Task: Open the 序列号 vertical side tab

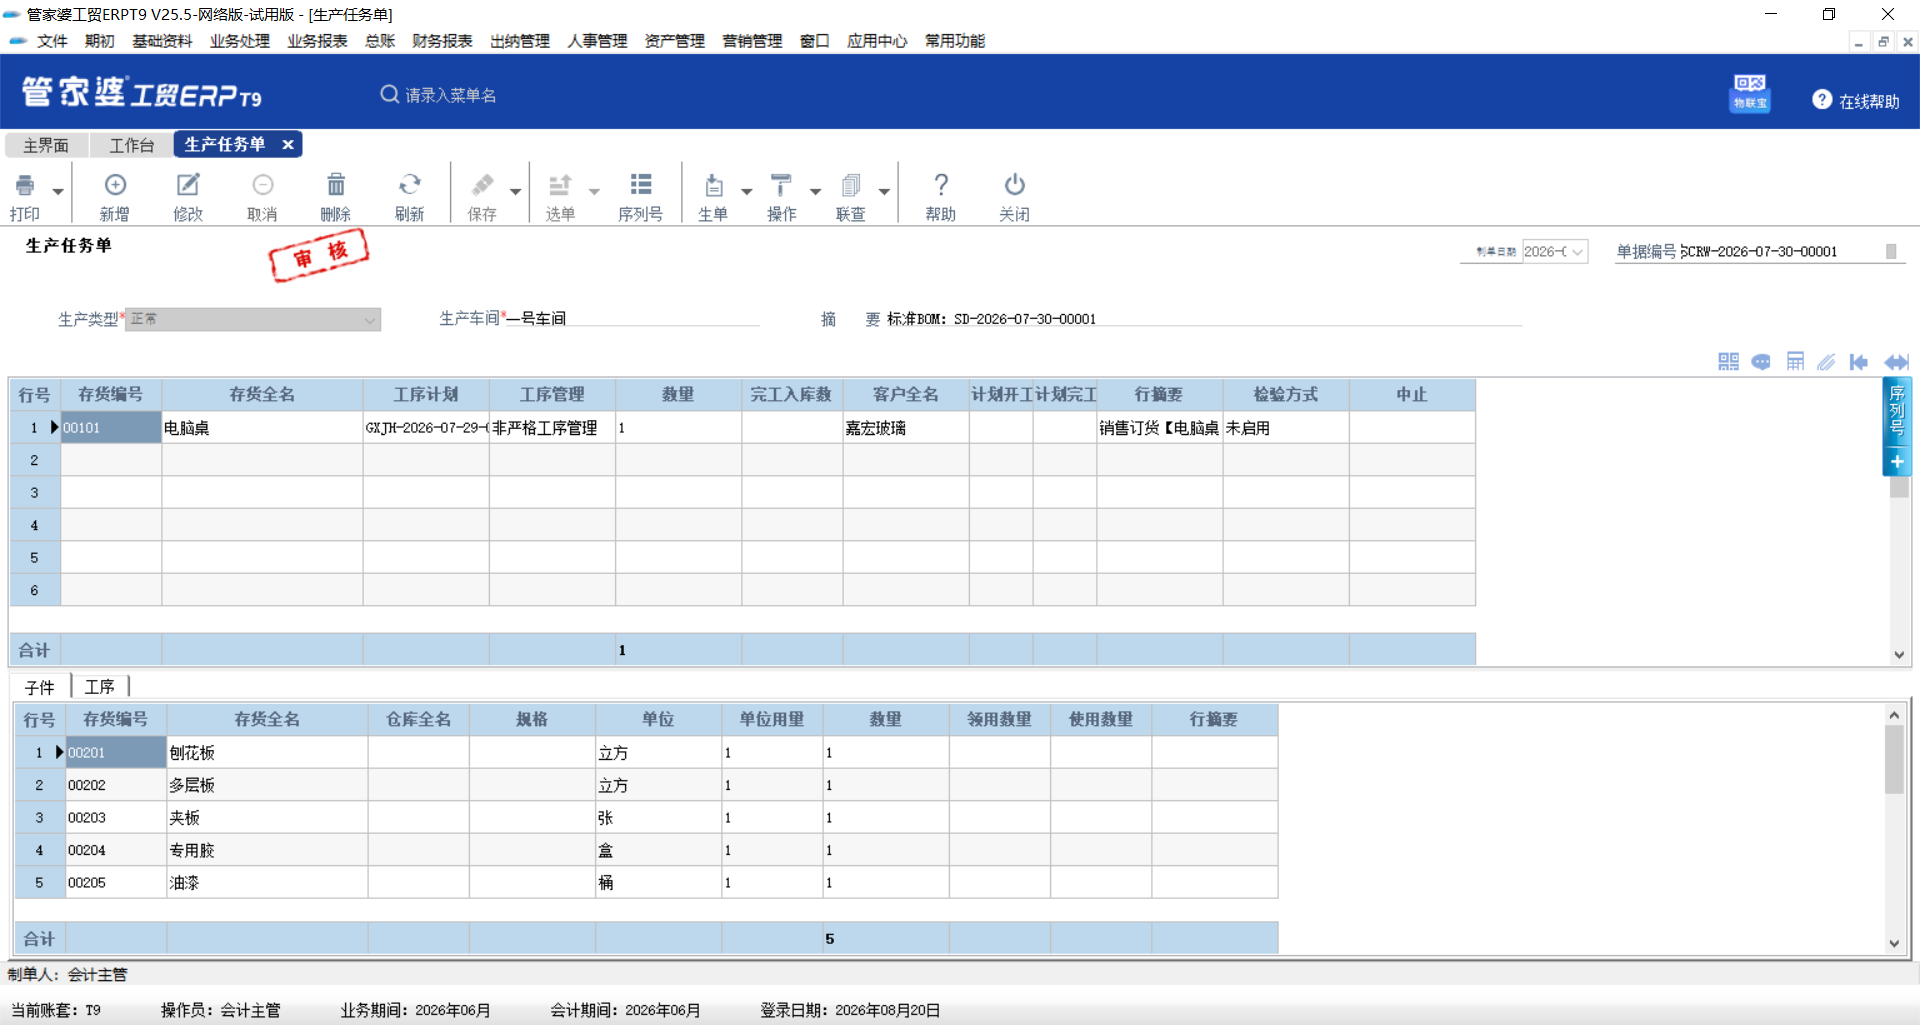Action: (1897, 411)
